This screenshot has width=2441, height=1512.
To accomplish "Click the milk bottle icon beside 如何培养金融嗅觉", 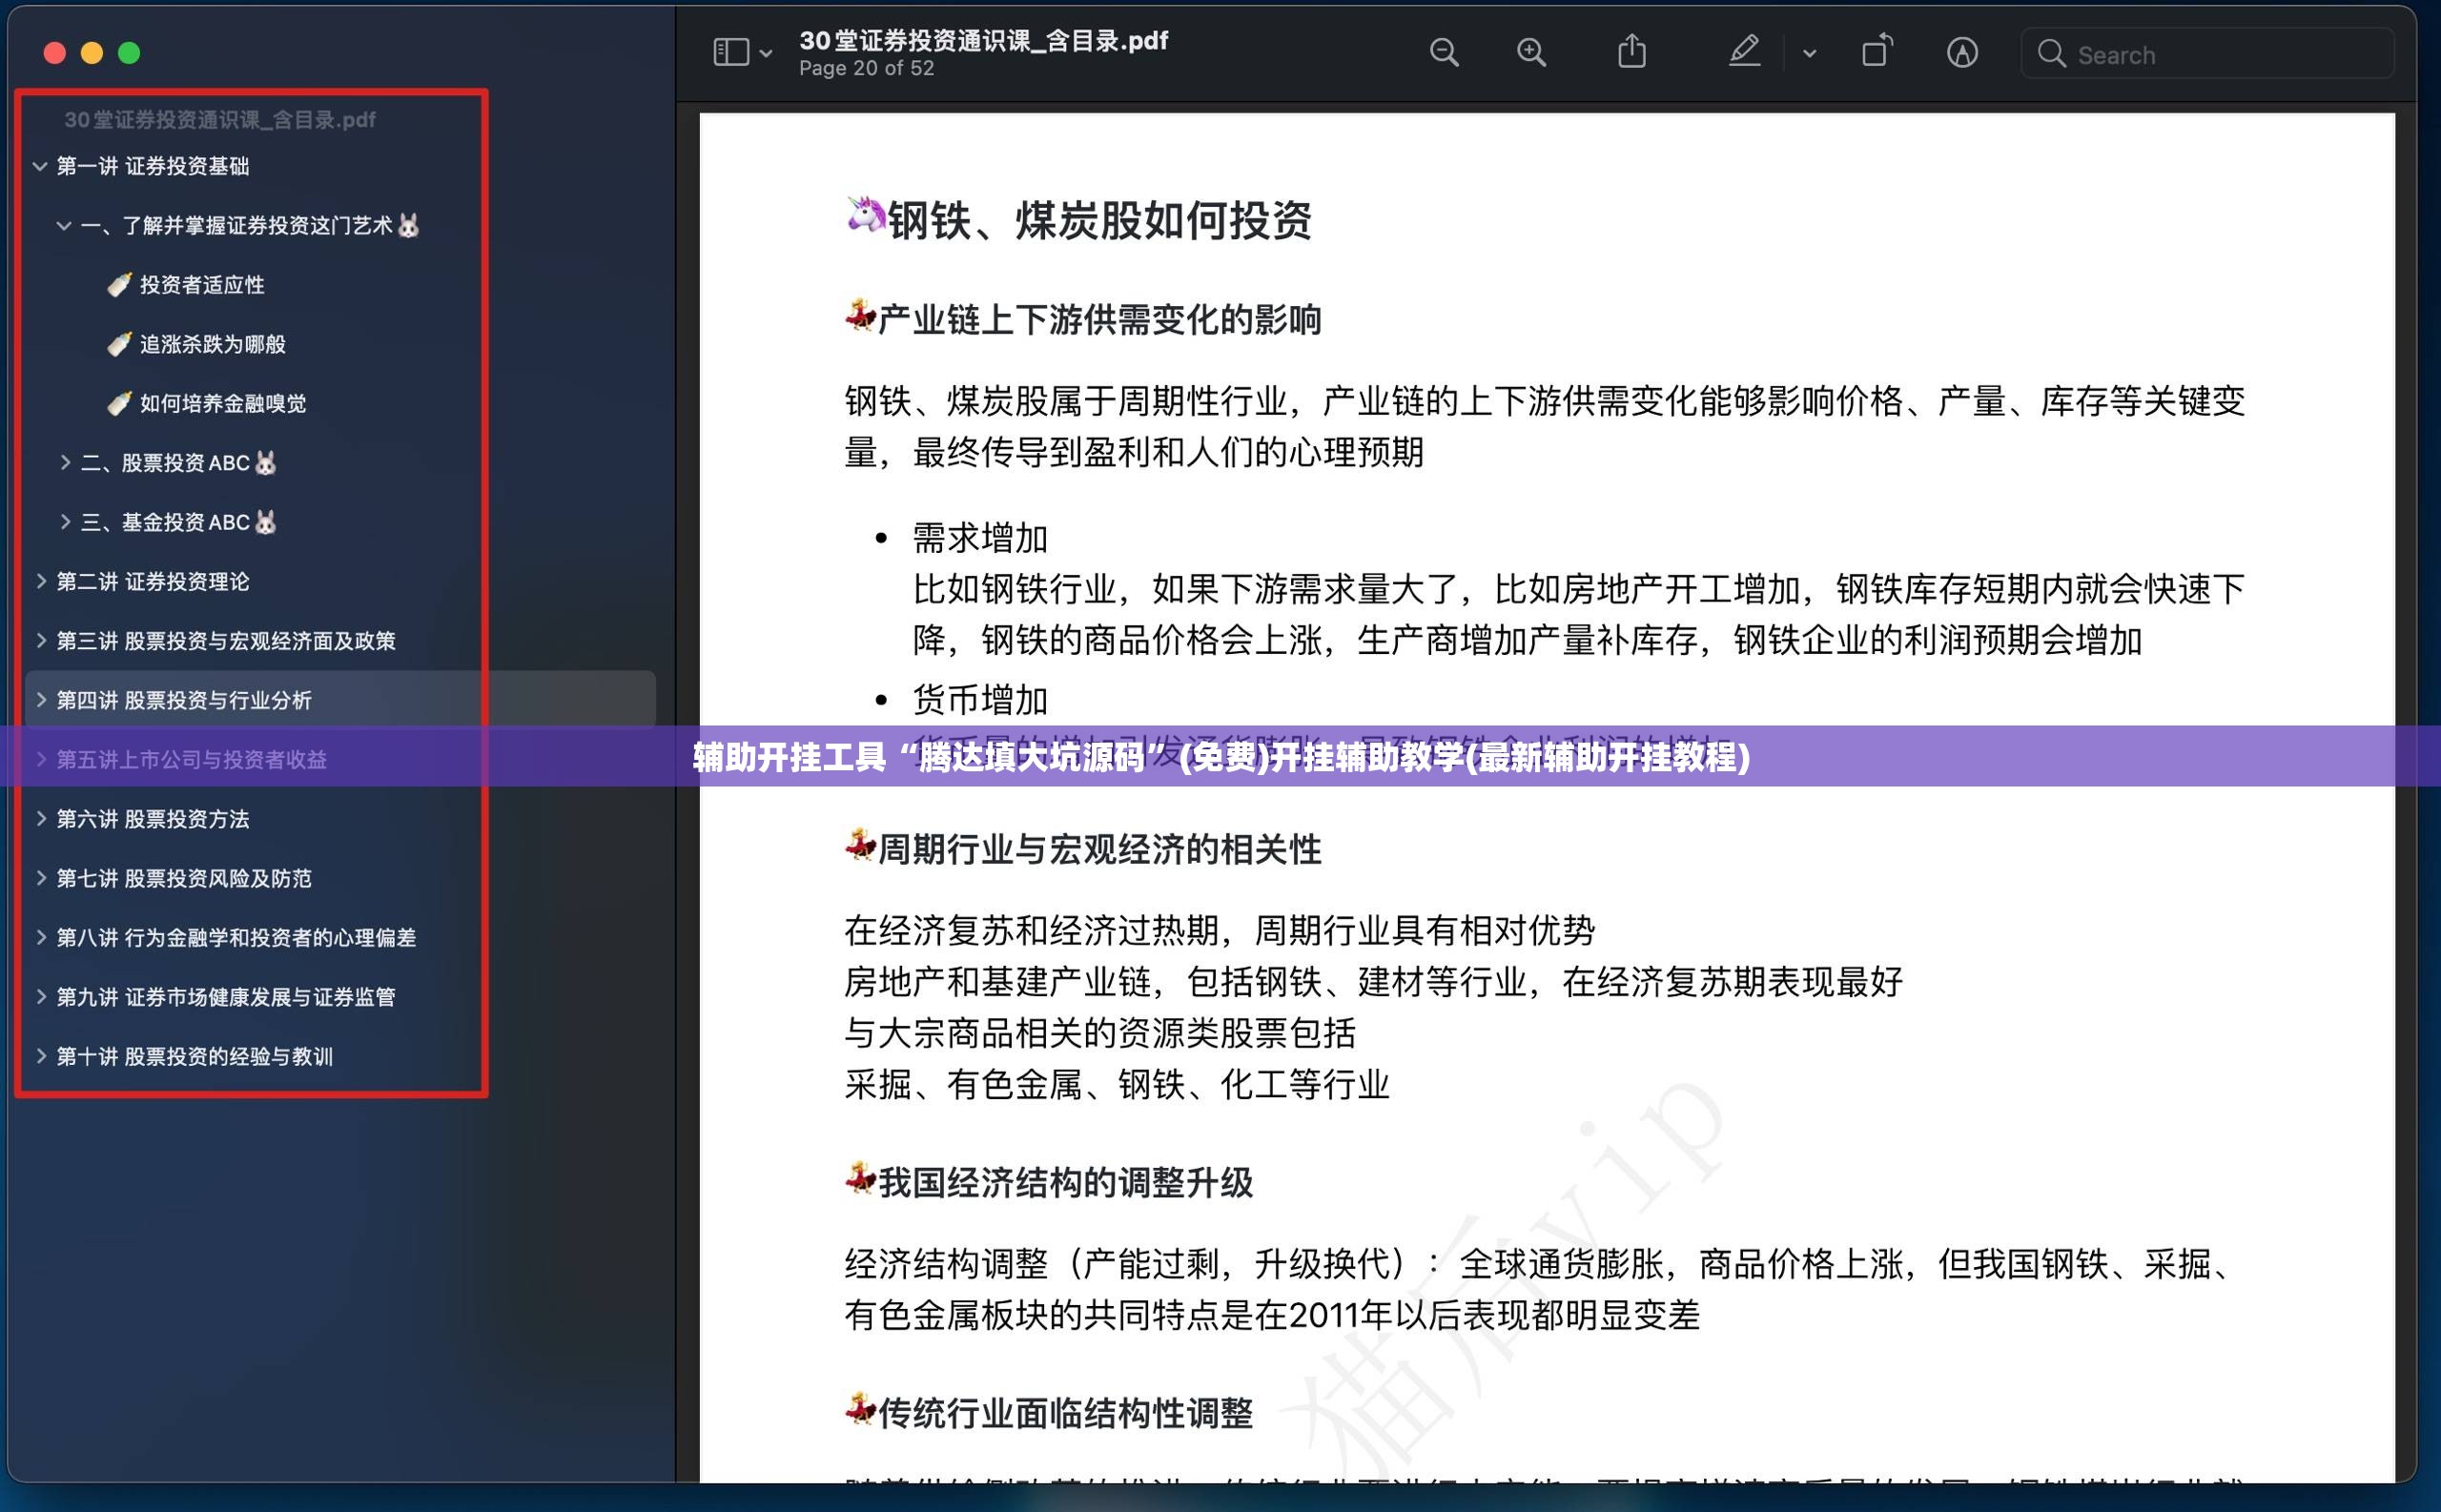I will pyautogui.click(x=119, y=403).
